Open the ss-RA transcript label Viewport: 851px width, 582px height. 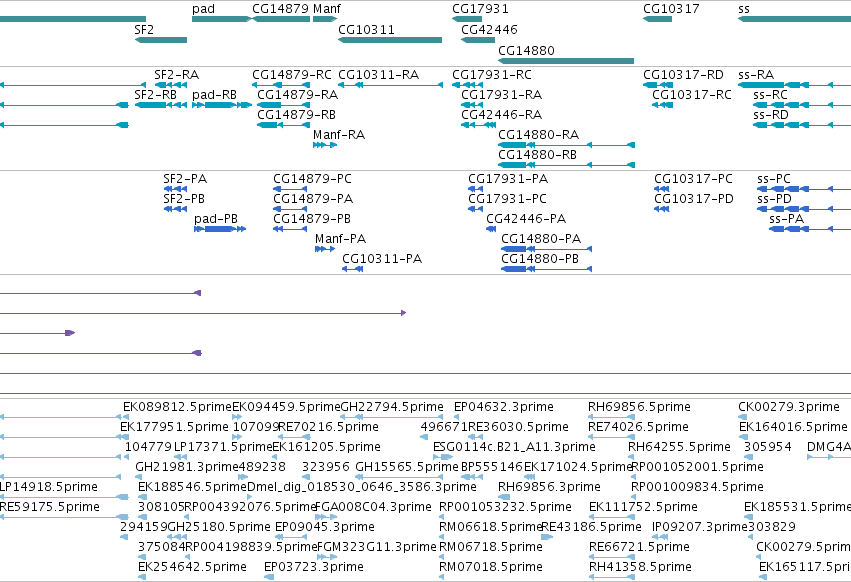pyautogui.click(x=756, y=74)
